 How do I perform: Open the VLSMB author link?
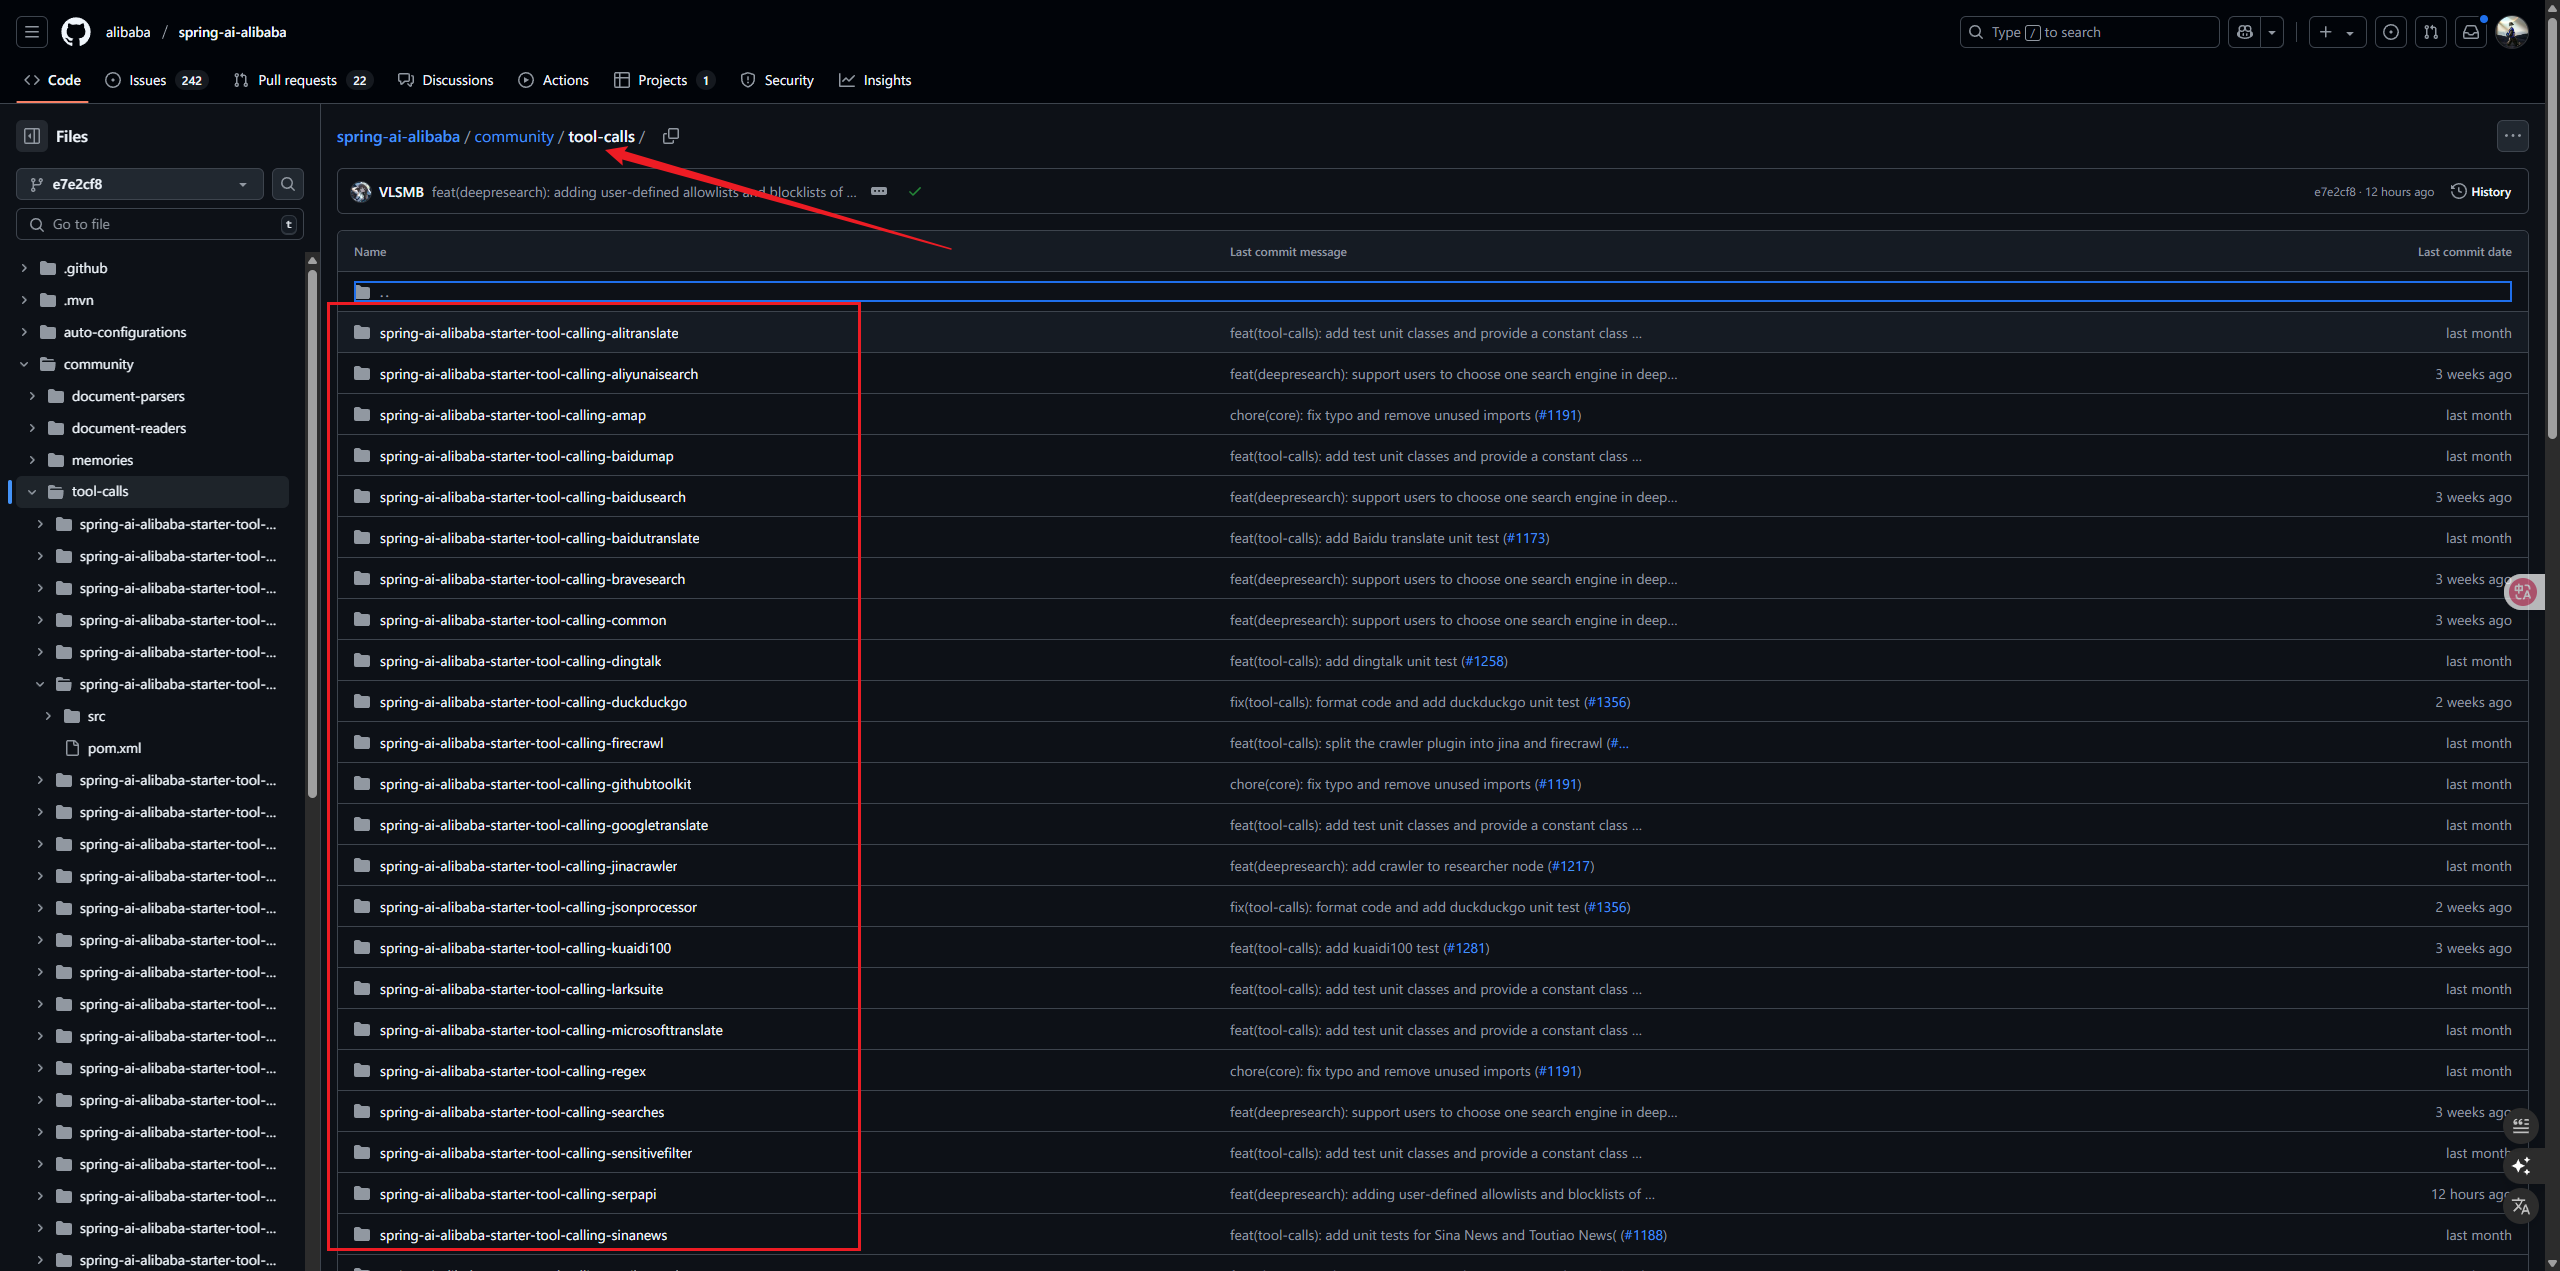click(401, 191)
